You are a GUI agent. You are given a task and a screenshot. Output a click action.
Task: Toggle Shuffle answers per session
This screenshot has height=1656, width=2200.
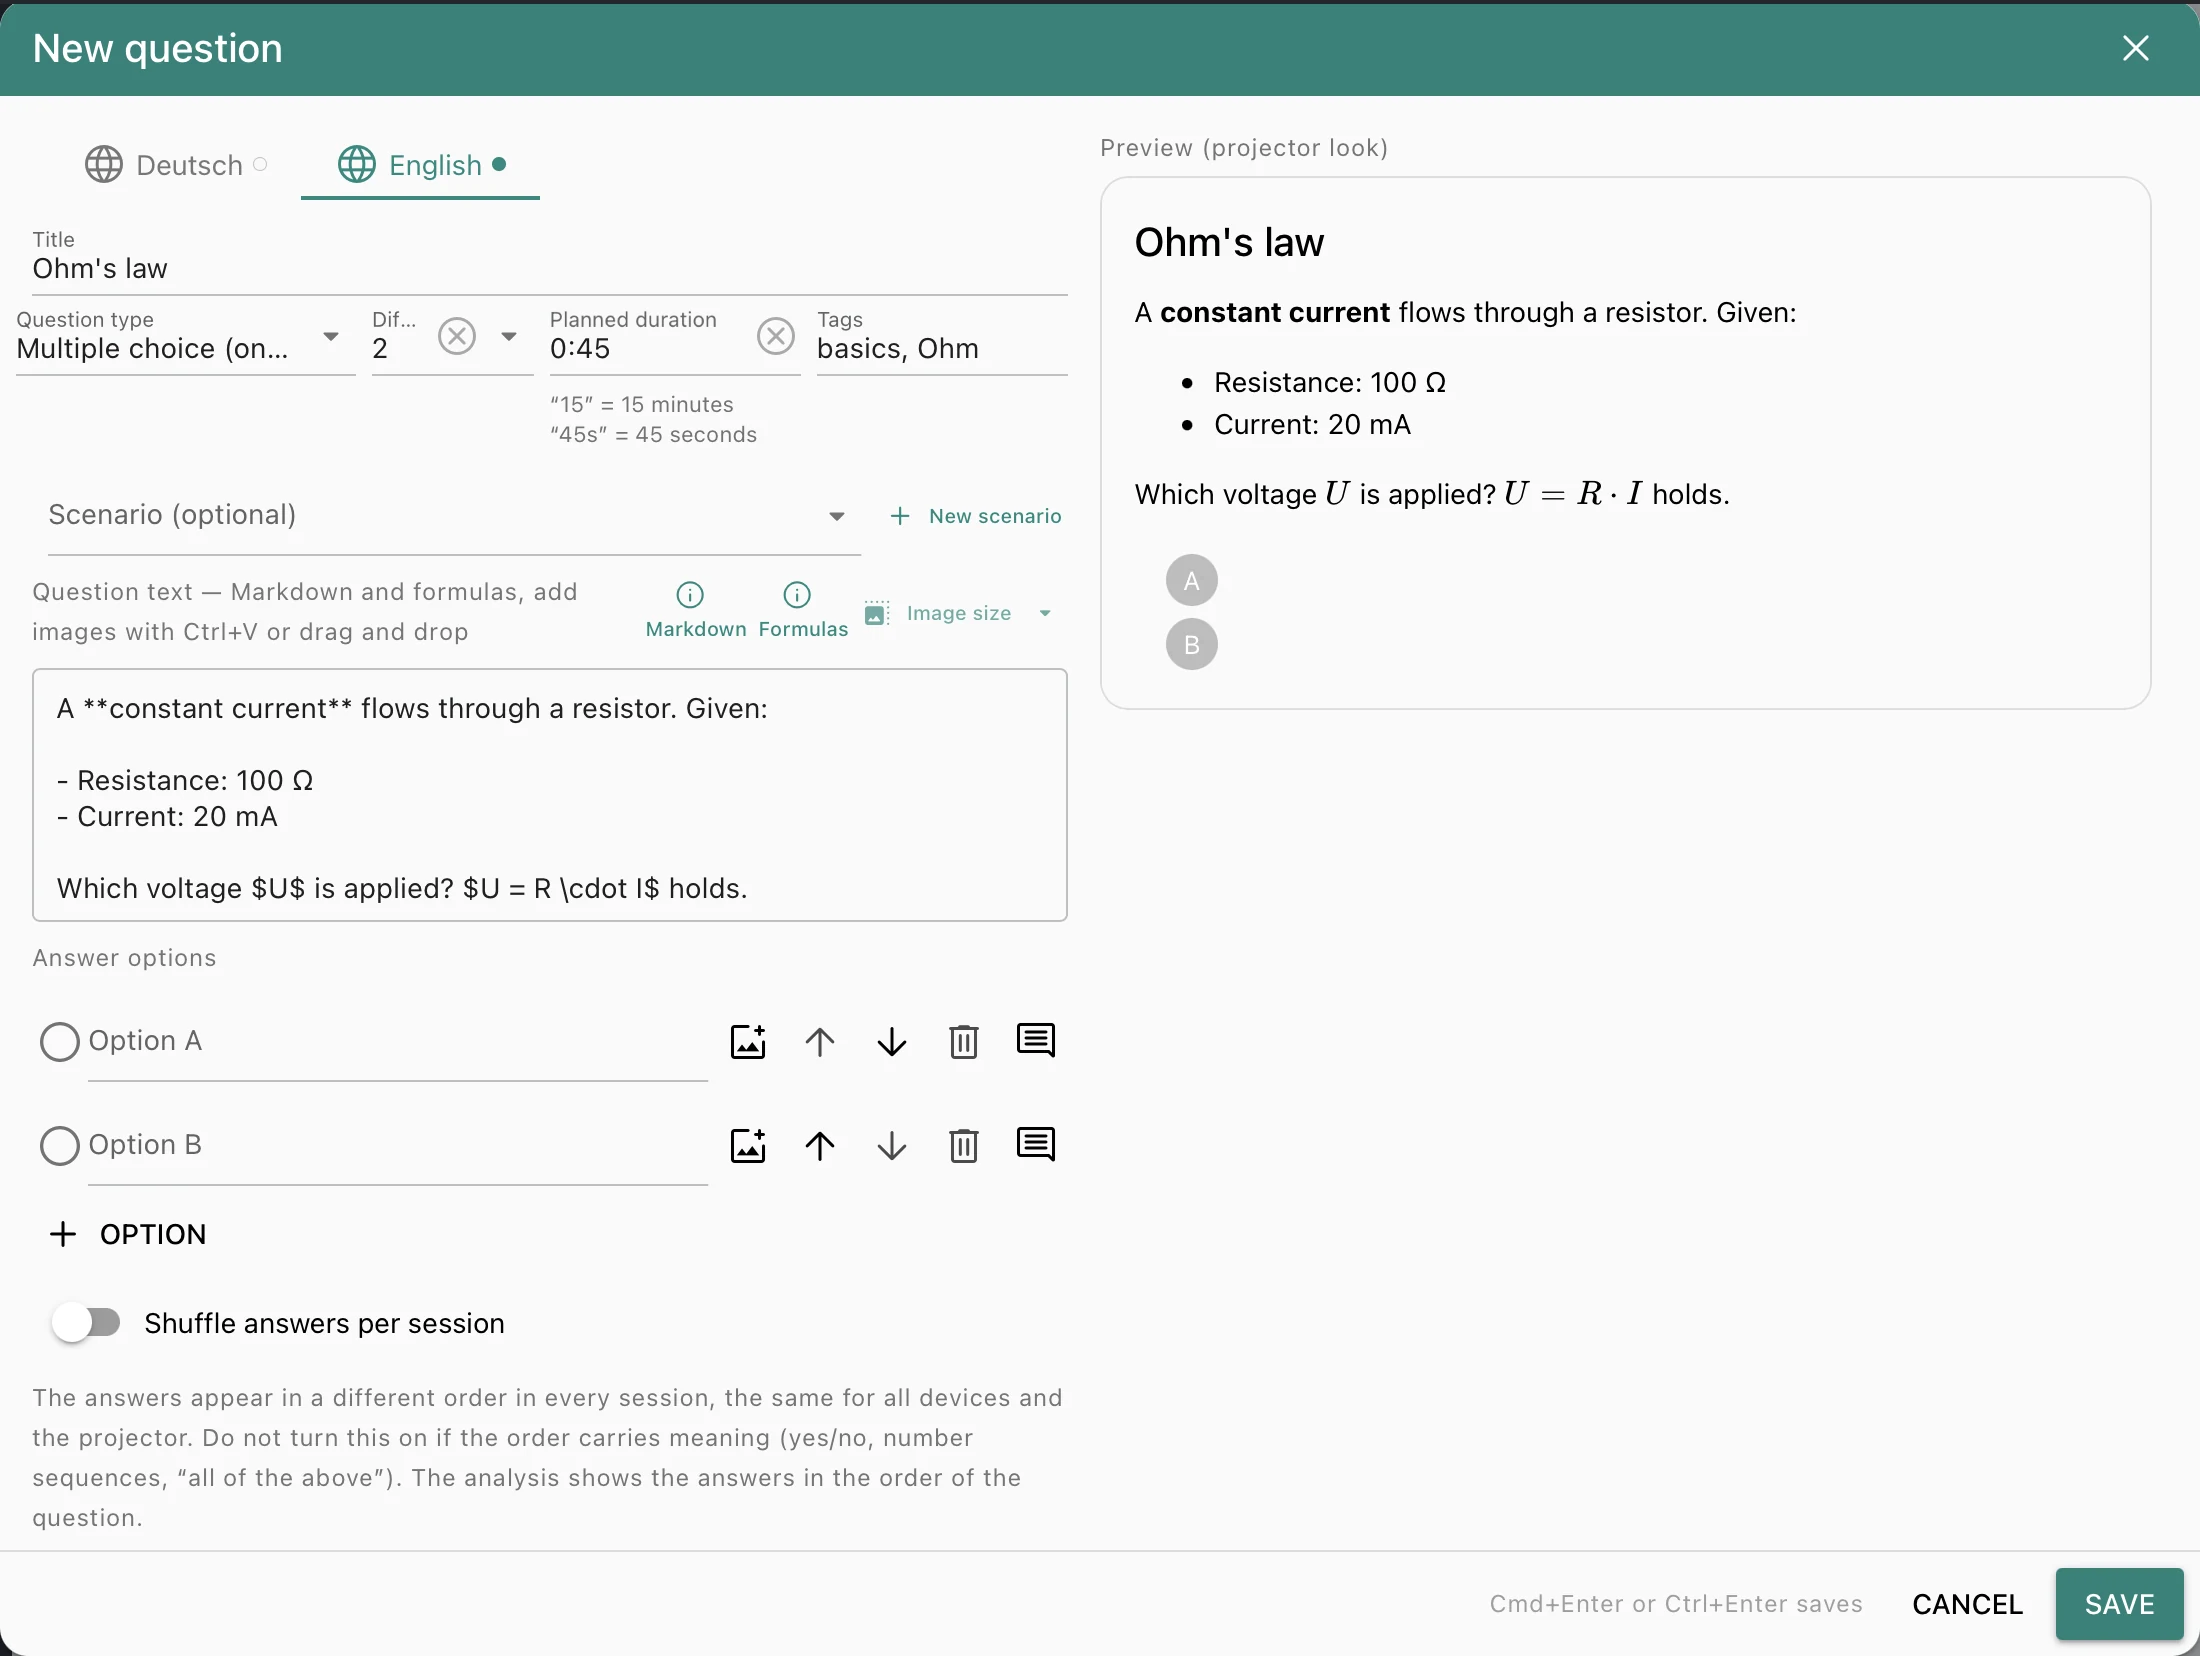[x=86, y=1323]
